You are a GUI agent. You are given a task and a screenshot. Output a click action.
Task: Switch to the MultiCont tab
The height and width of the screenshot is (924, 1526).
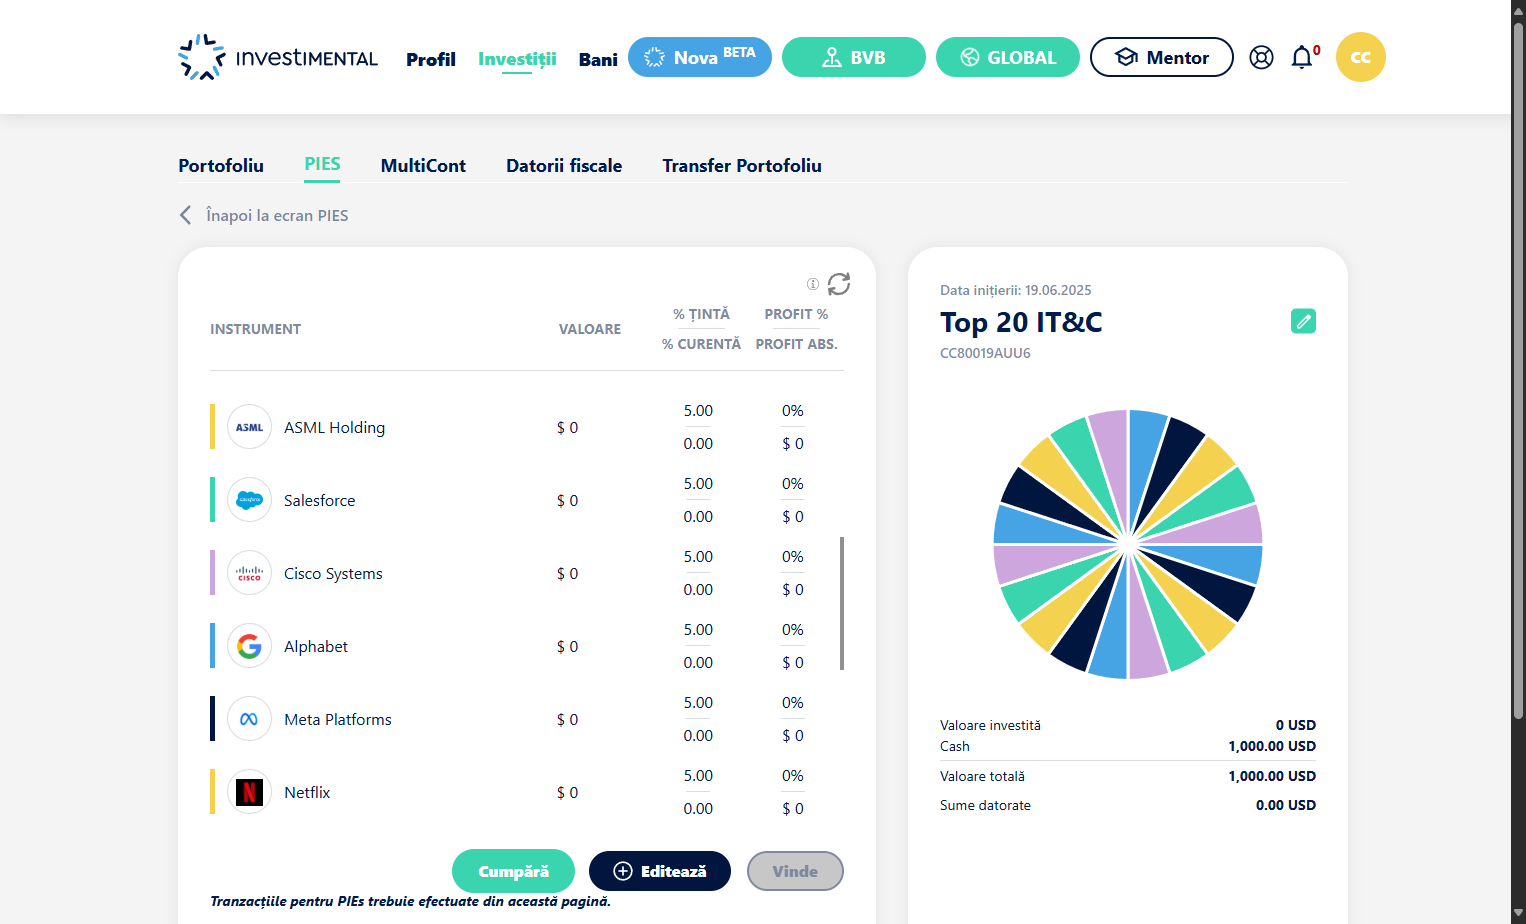pos(423,166)
